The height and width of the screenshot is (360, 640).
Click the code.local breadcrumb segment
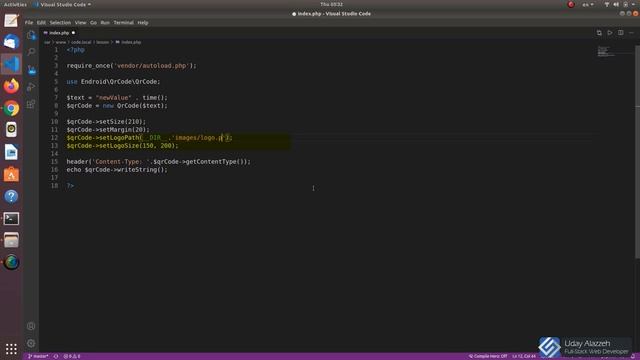81,42
